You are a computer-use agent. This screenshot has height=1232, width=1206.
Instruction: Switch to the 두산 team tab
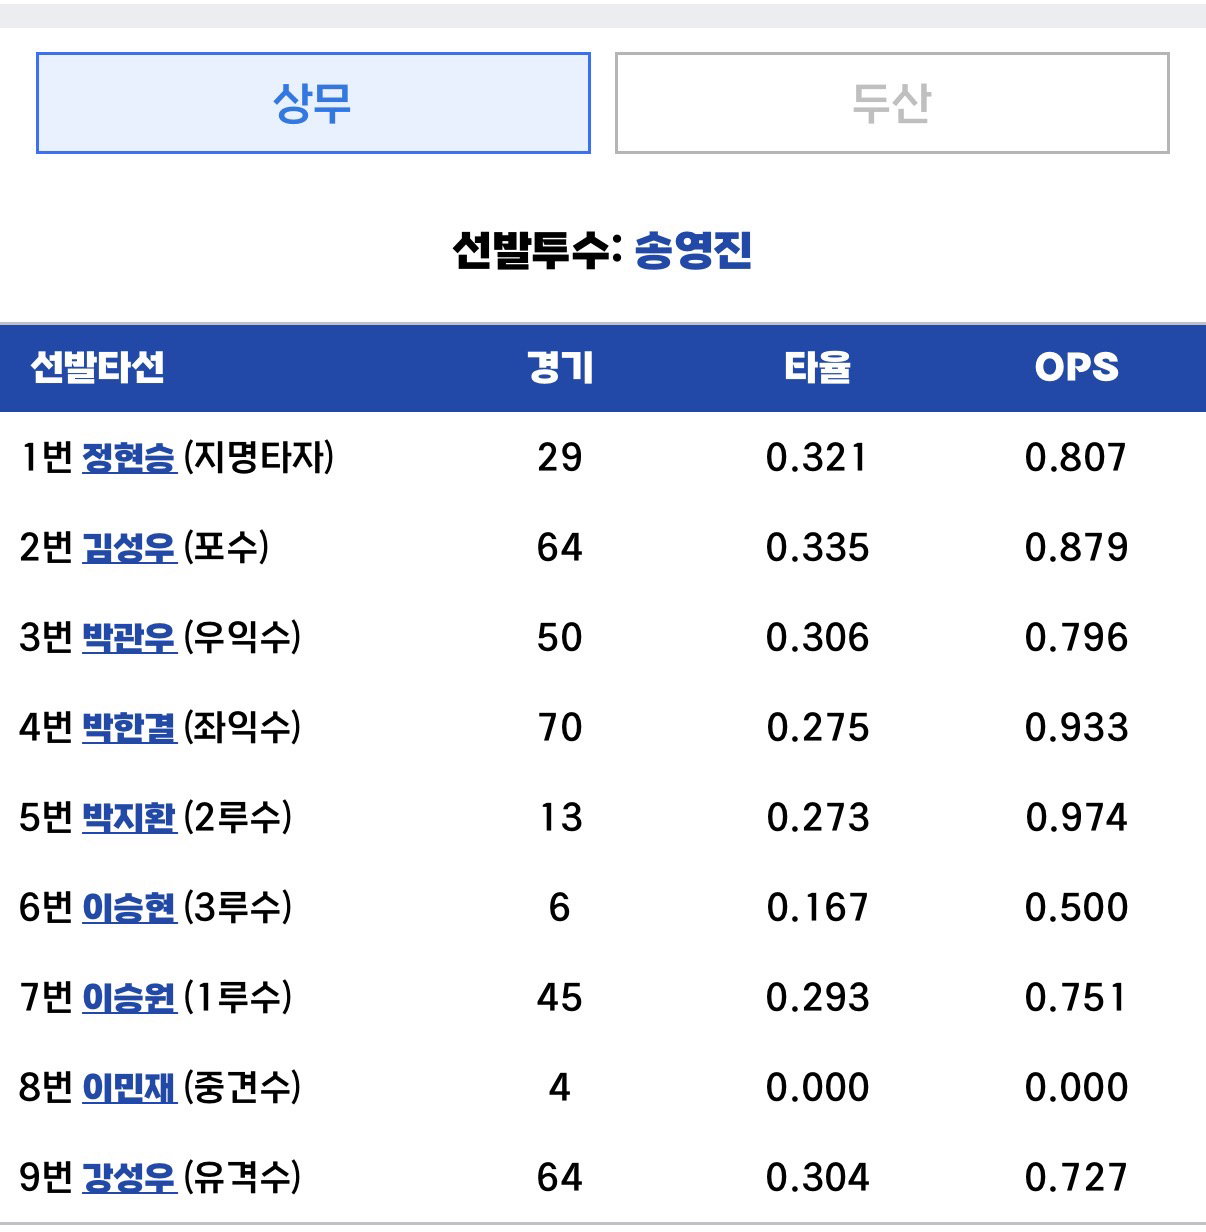click(892, 103)
